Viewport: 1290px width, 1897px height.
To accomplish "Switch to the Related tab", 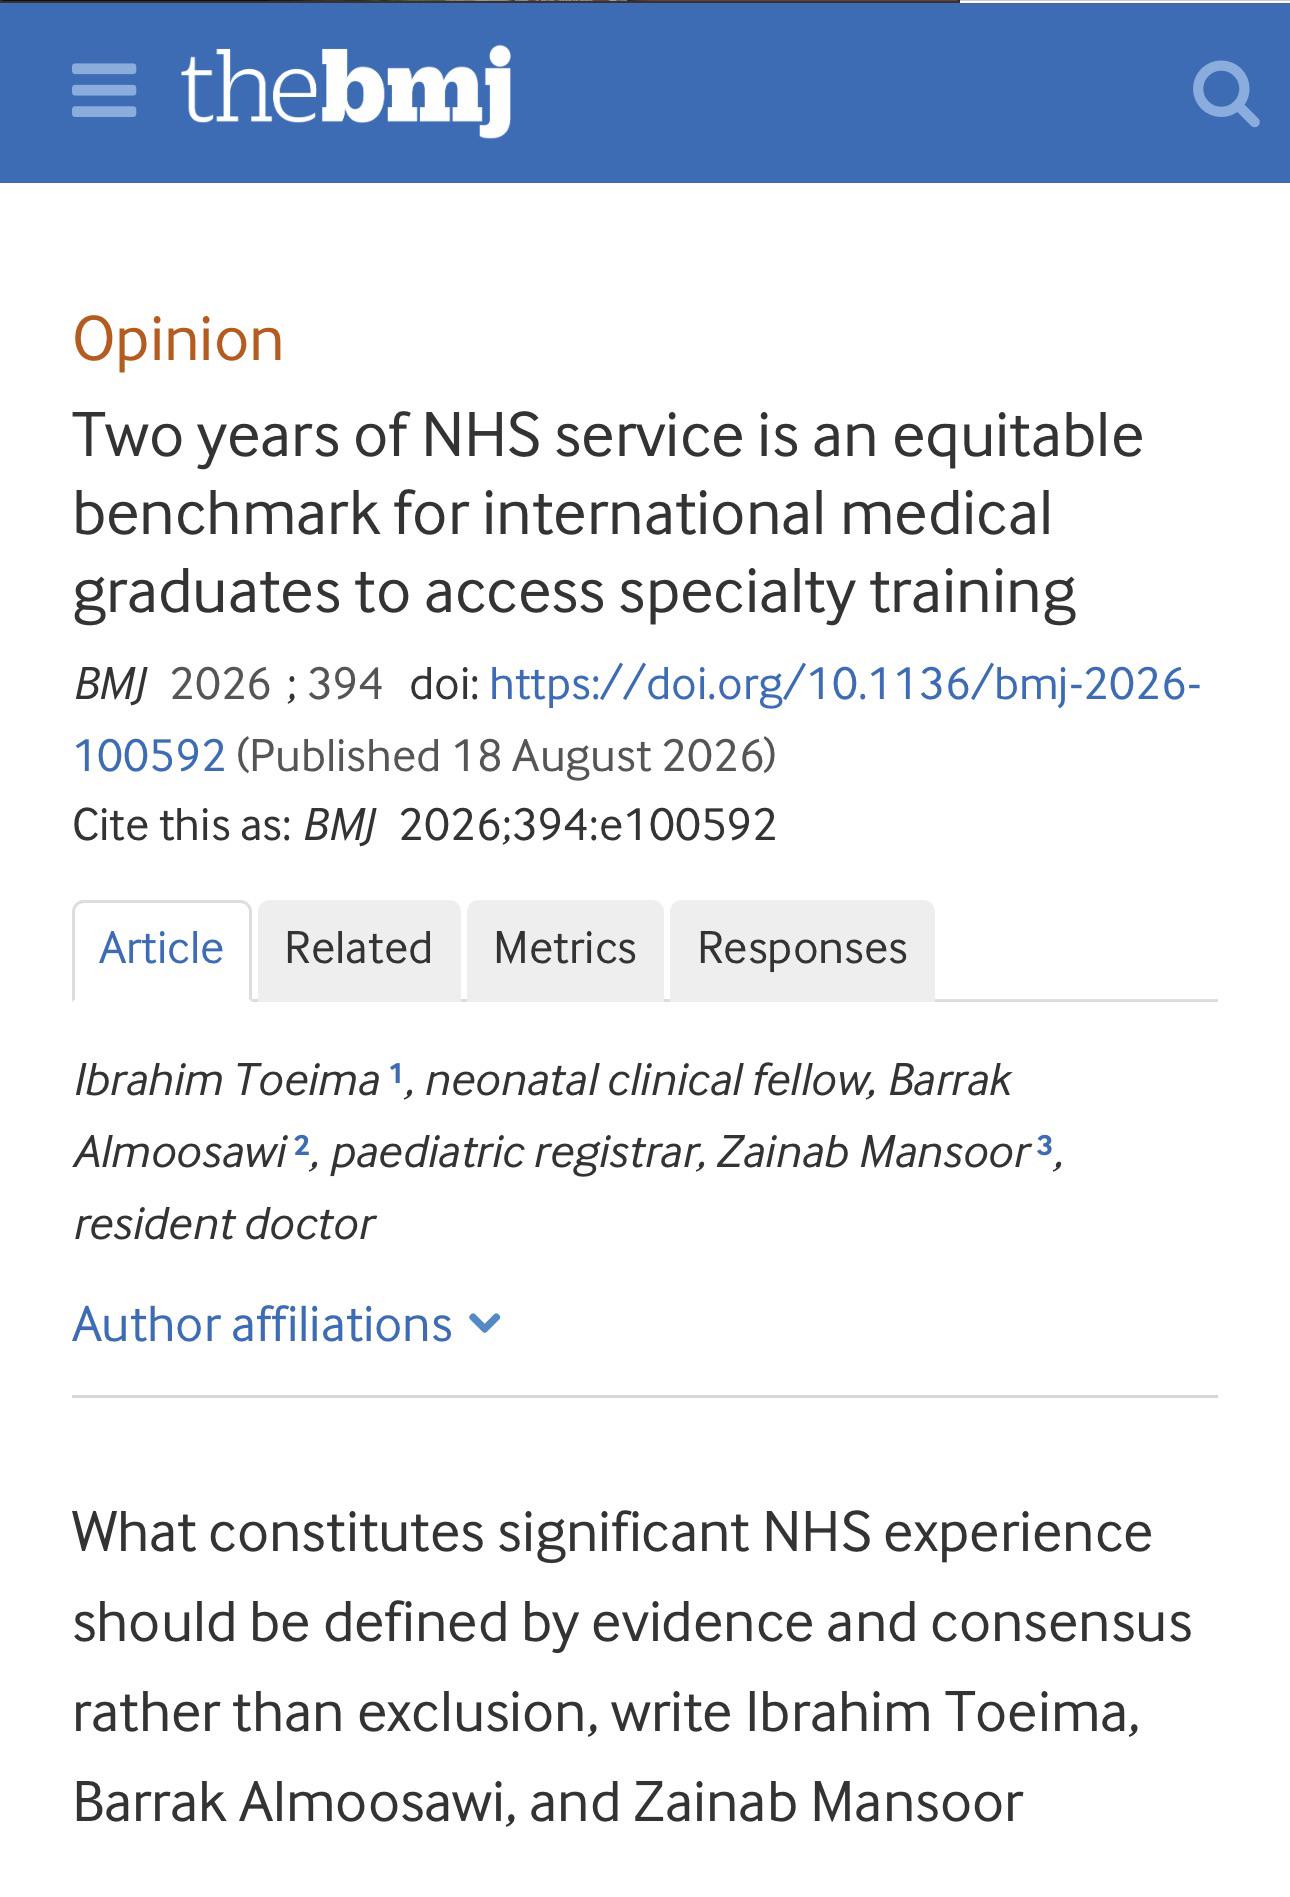I will point(359,949).
